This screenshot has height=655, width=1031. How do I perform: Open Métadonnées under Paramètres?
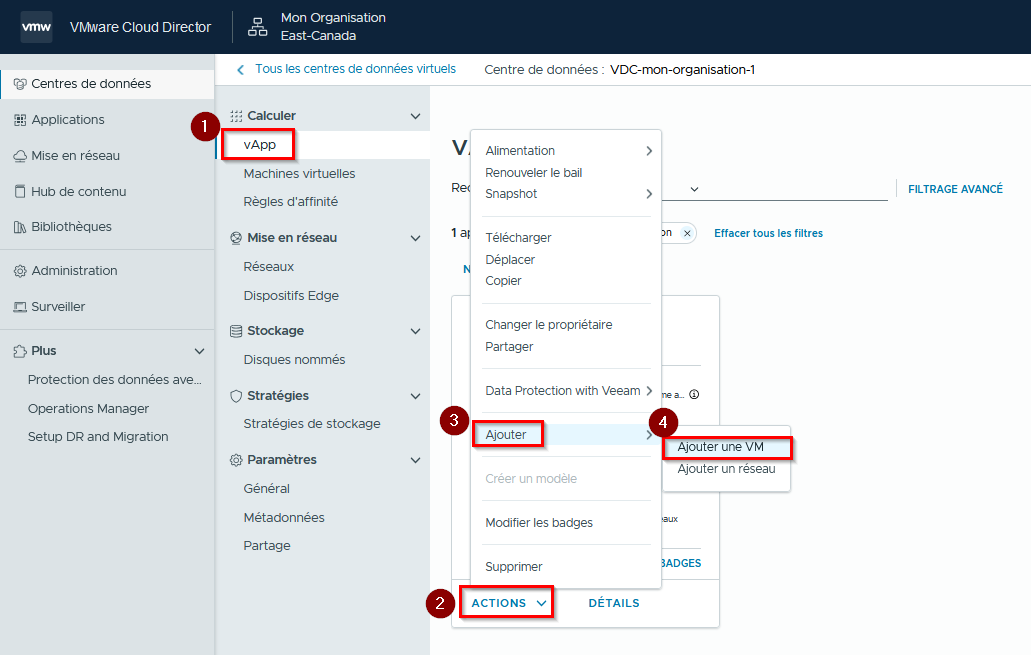point(284,518)
